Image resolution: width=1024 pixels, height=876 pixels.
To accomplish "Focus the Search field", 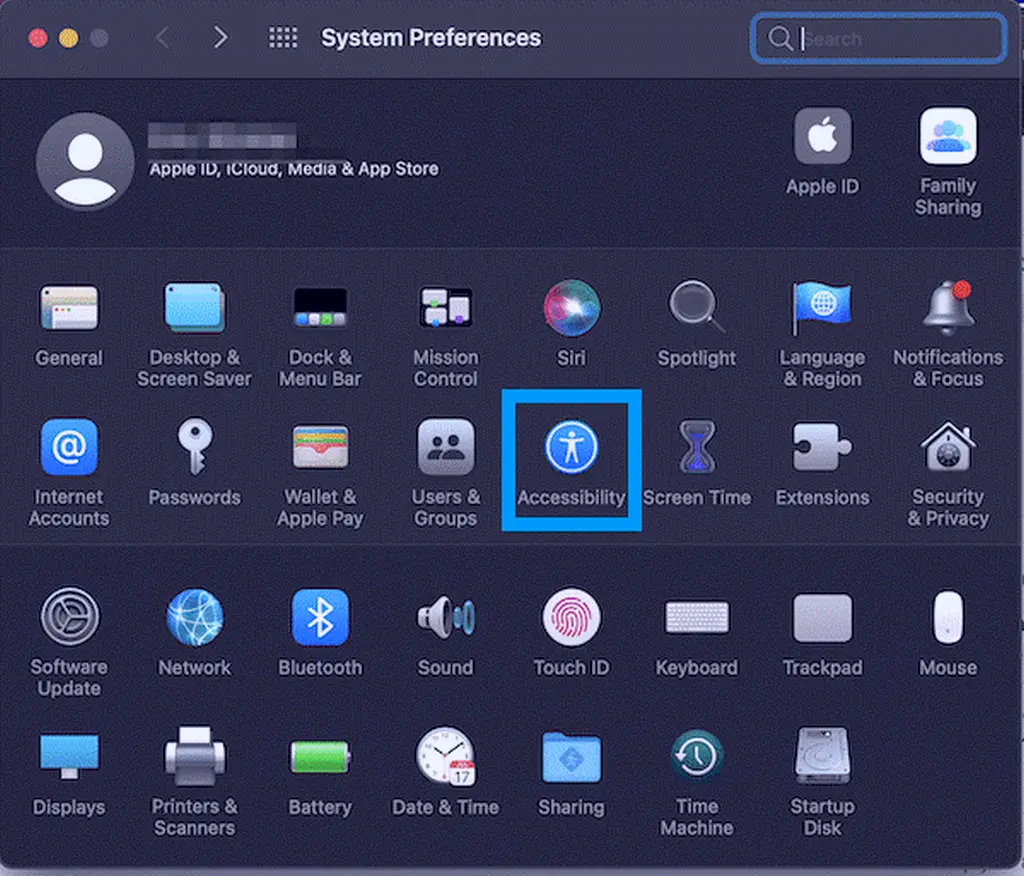I will [x=878, y=39].
